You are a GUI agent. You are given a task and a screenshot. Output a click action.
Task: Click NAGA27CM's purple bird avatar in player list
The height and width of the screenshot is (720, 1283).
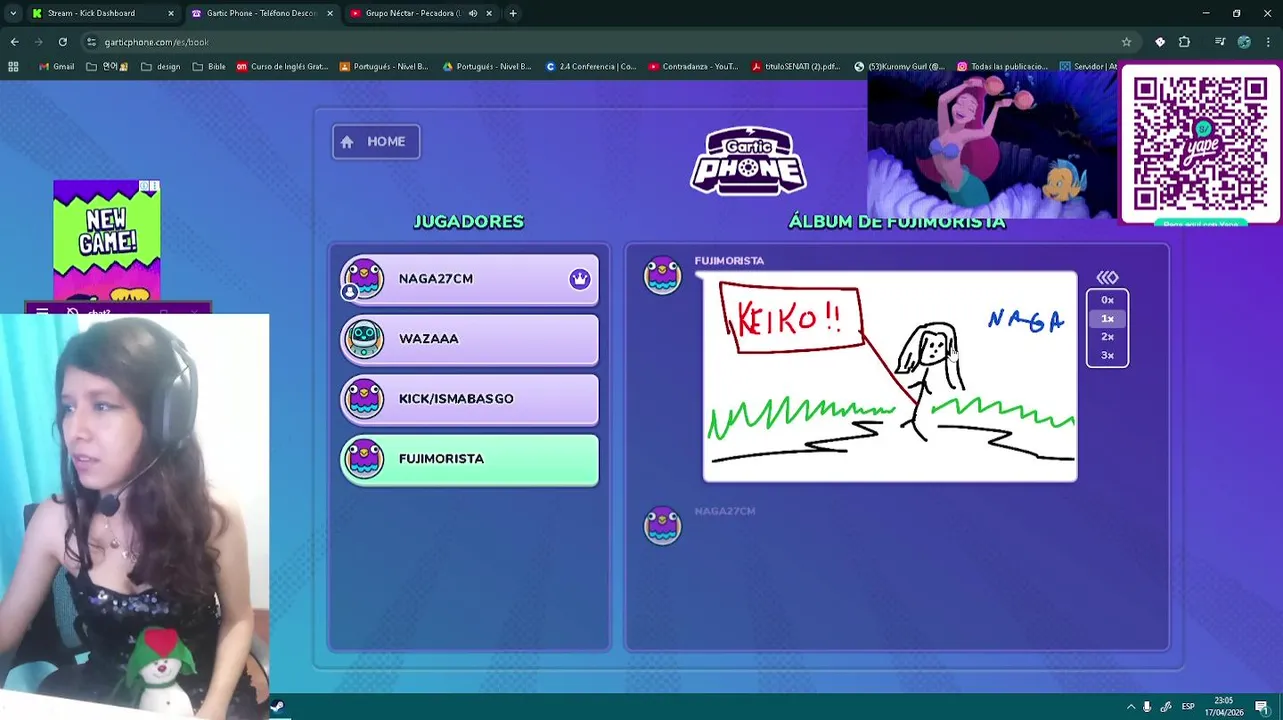[x=364, y=279]
